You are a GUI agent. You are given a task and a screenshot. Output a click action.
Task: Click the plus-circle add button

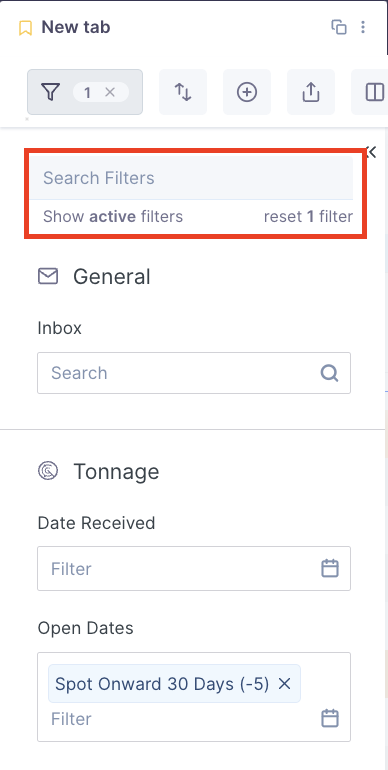point(247,92)
